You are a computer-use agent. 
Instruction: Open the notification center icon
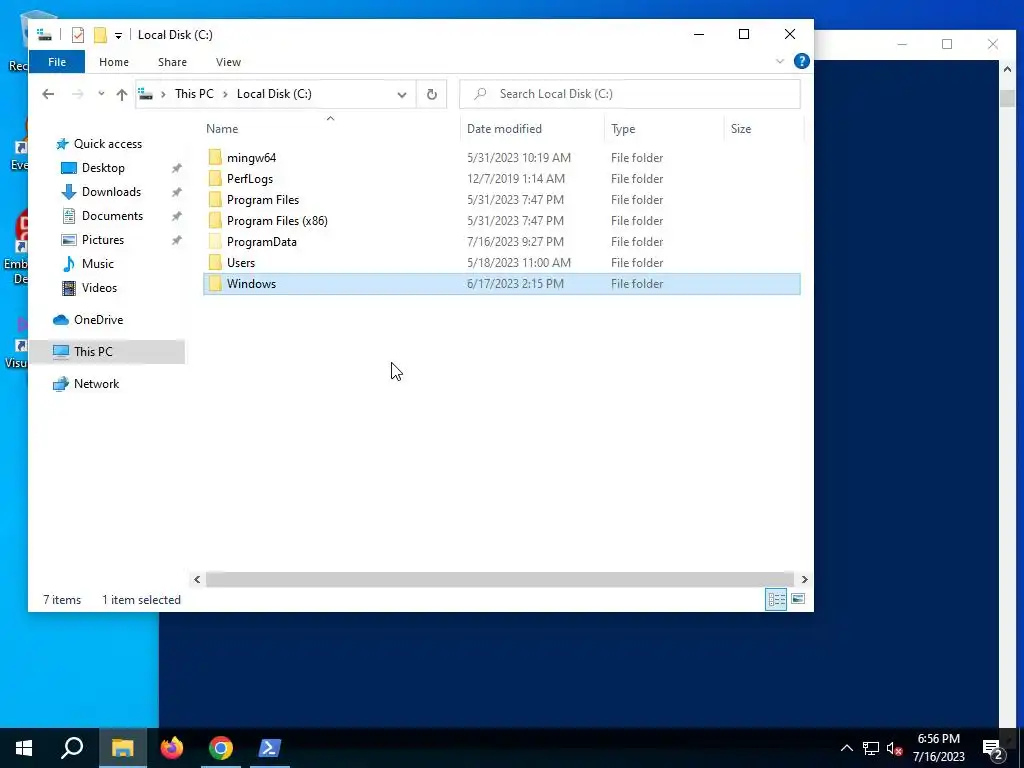993,749
